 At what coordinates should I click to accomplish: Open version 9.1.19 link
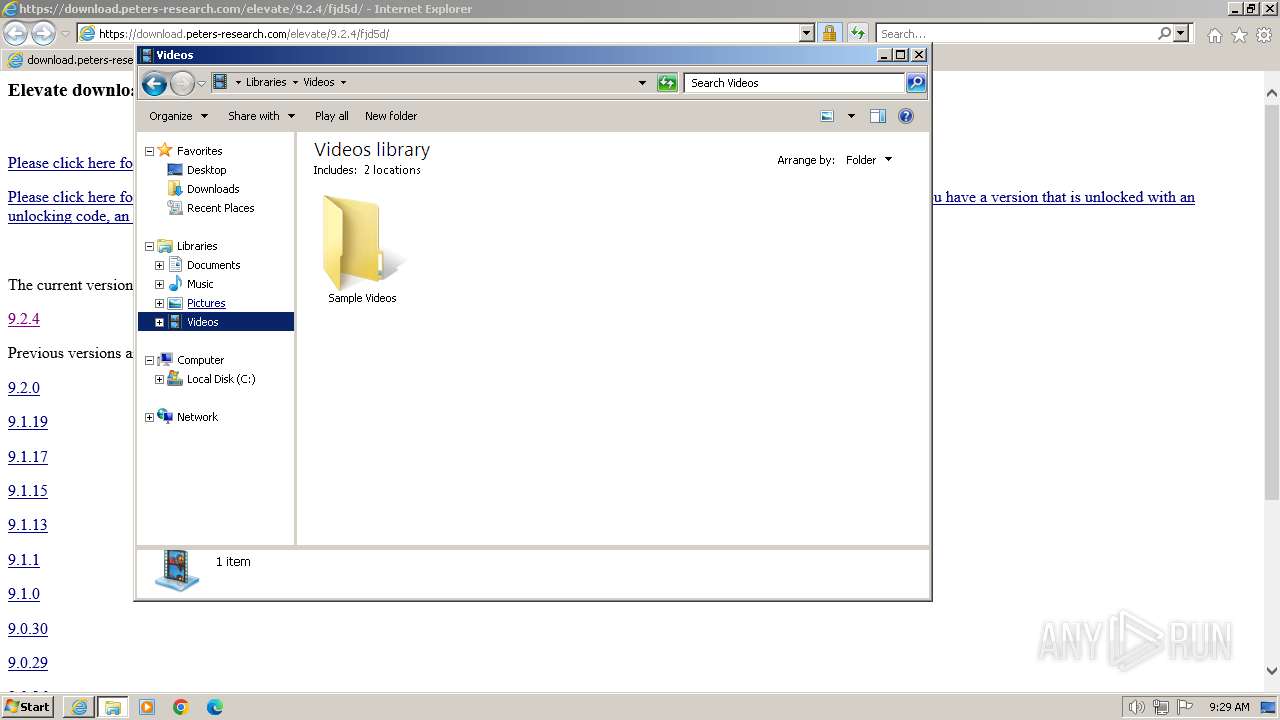point(28,422)
